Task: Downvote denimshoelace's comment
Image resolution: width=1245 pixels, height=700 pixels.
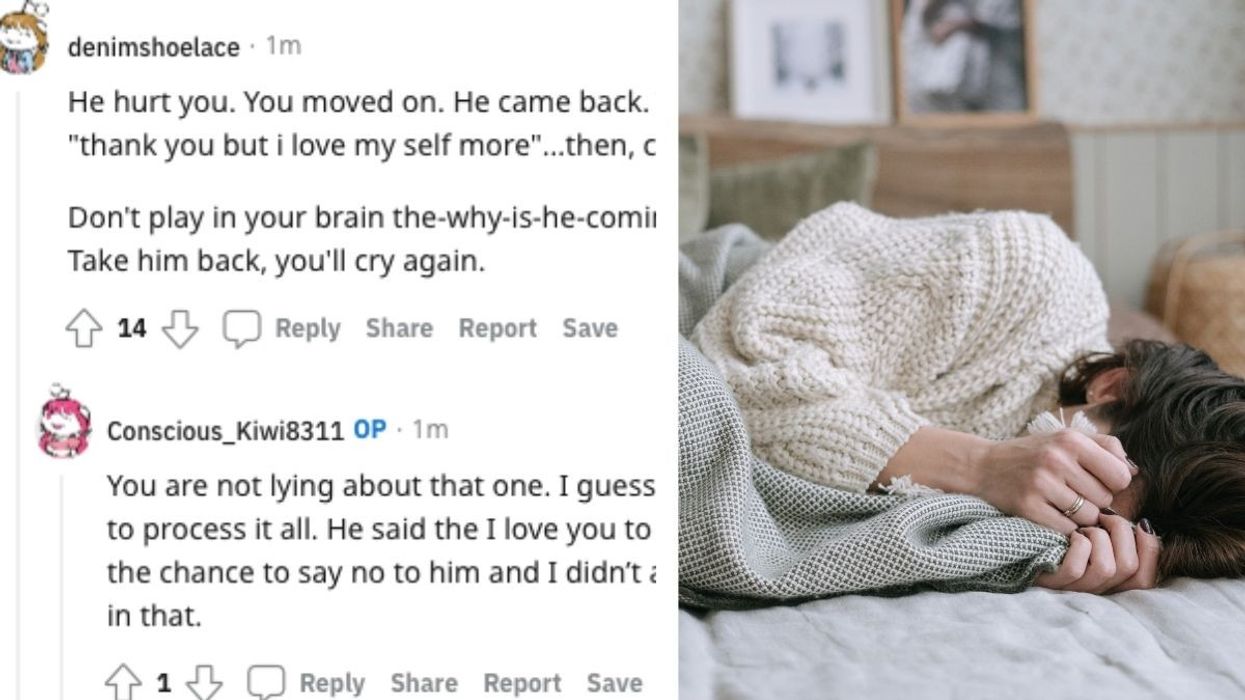Action: click(x=178, y=327)
